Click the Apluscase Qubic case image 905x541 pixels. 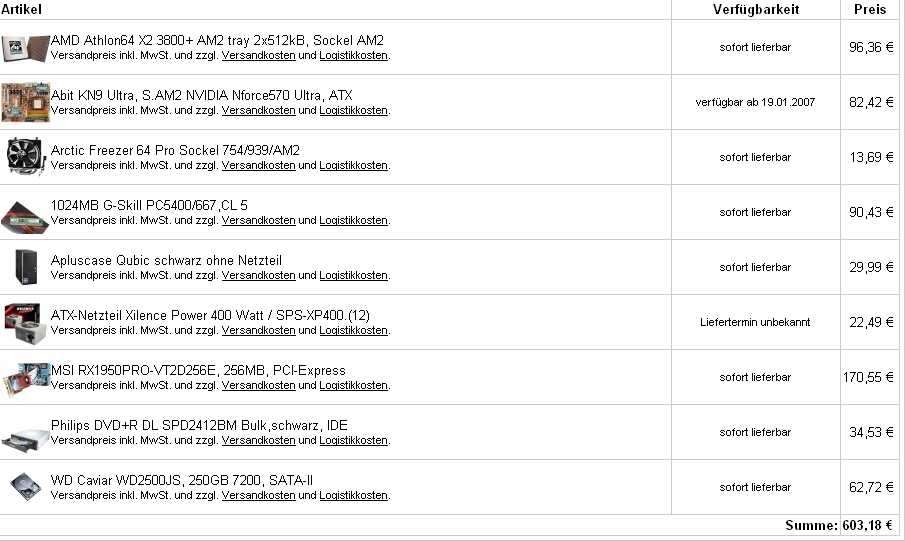[26, 267]
